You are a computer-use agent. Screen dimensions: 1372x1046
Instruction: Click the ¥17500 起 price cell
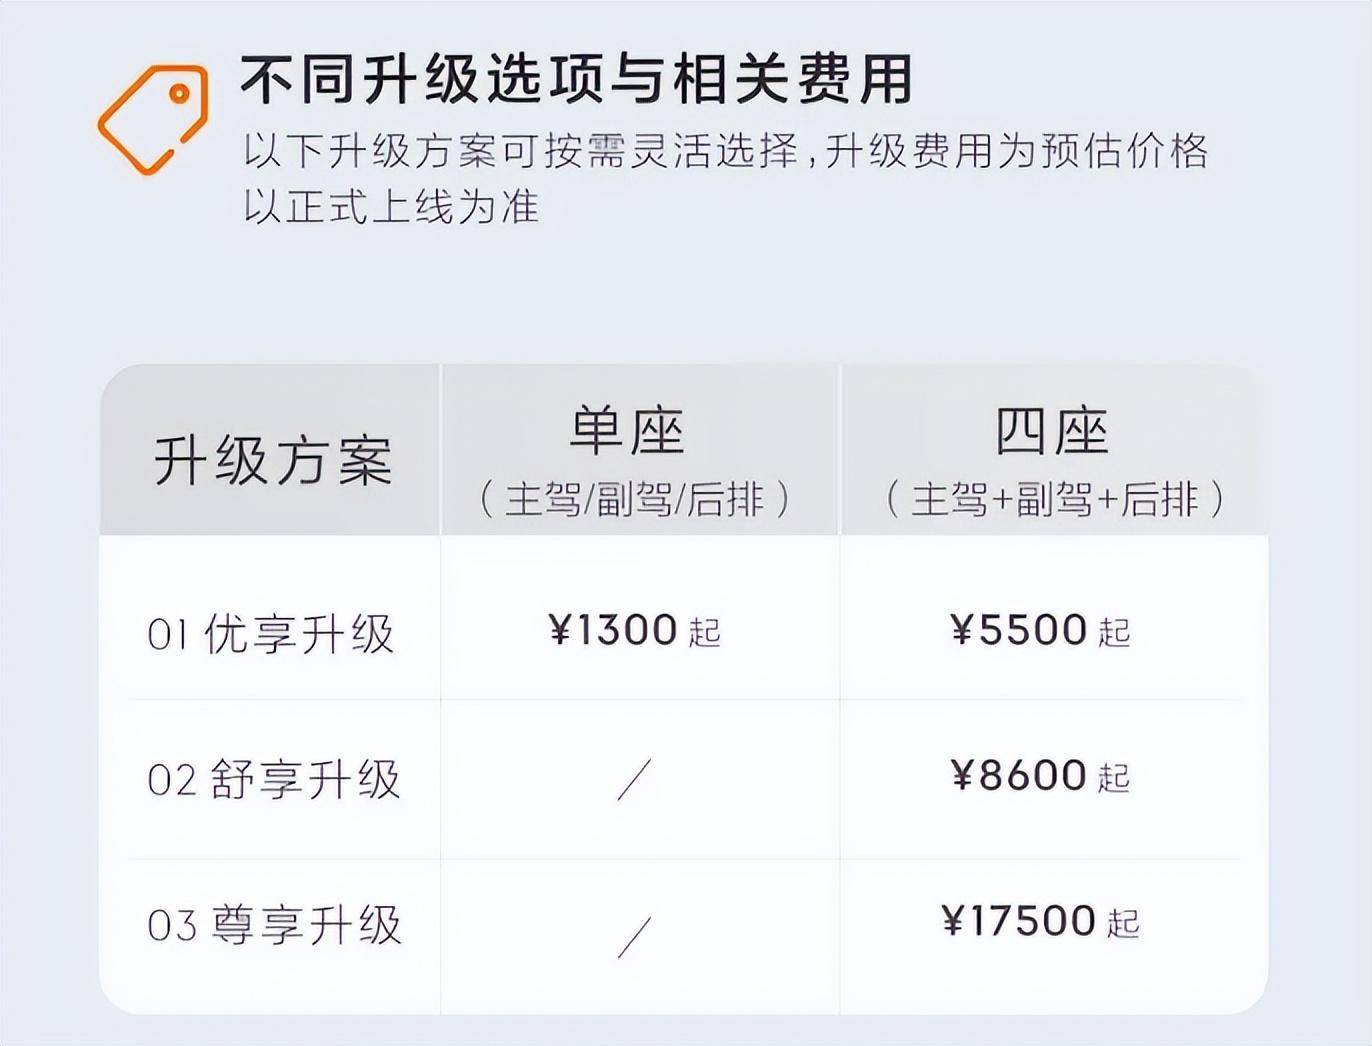coord(1040,920)
